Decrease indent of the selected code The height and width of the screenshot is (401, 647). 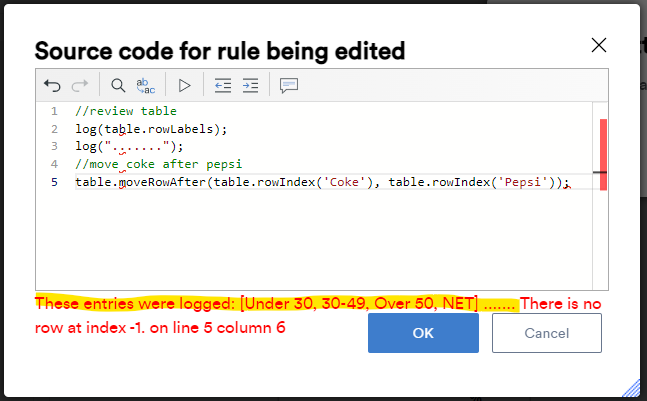(x=223, y=86)
